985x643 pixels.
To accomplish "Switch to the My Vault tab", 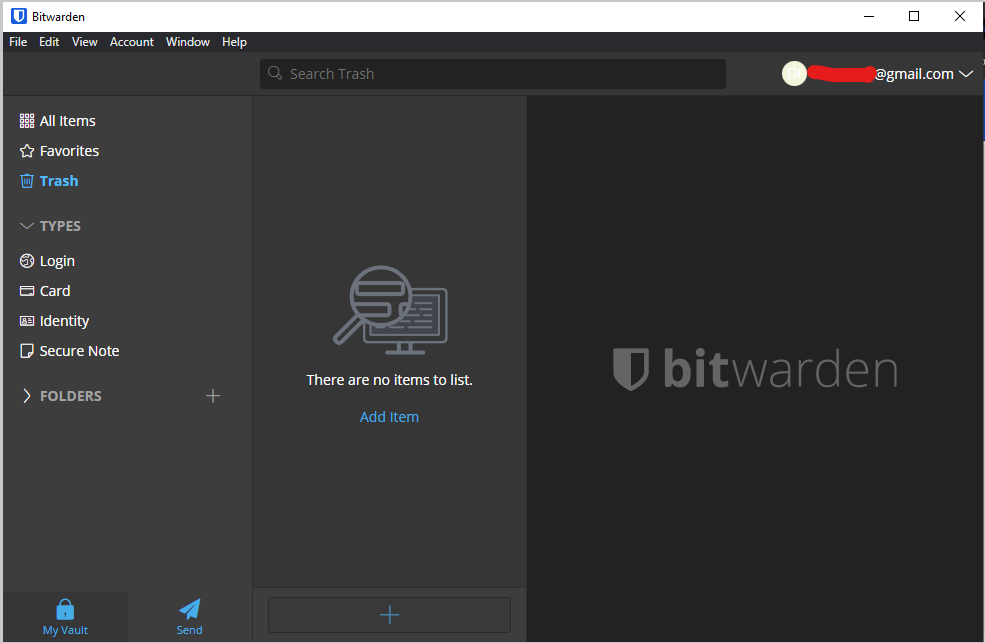I will [x=65, y=617].
